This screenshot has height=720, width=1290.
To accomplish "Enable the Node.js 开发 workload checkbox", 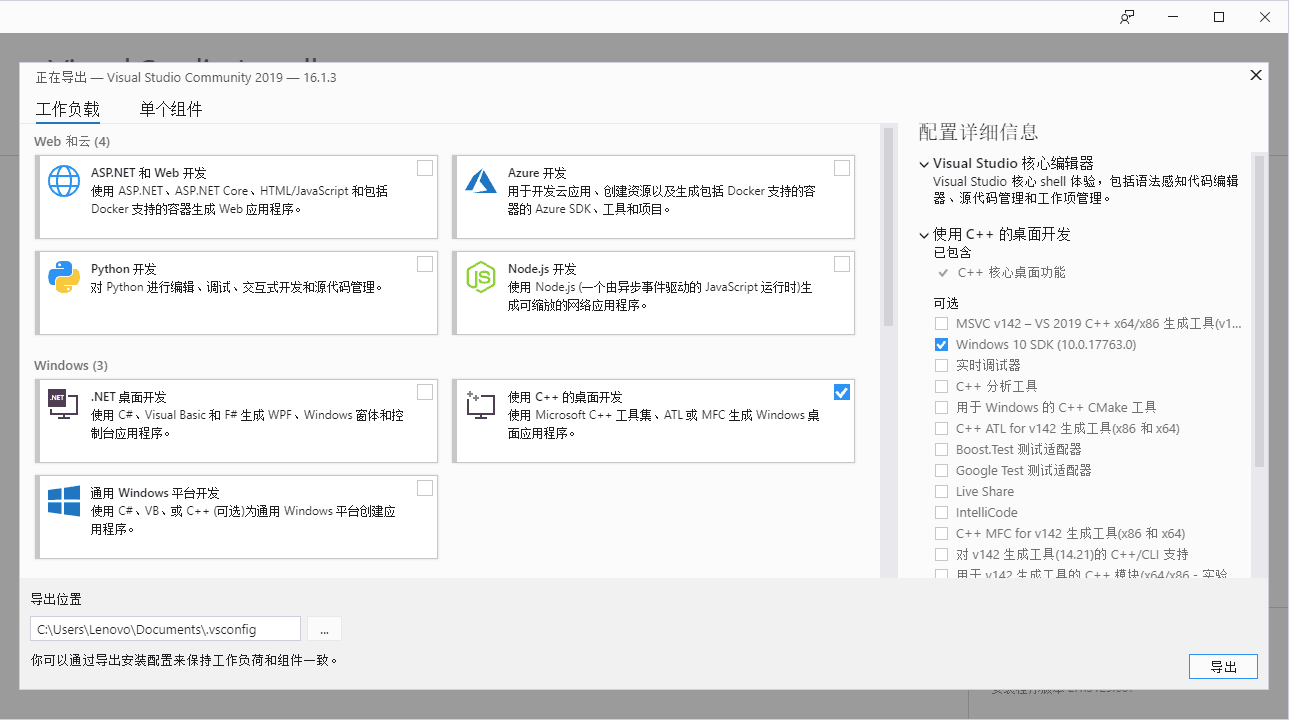I will 842,264.
